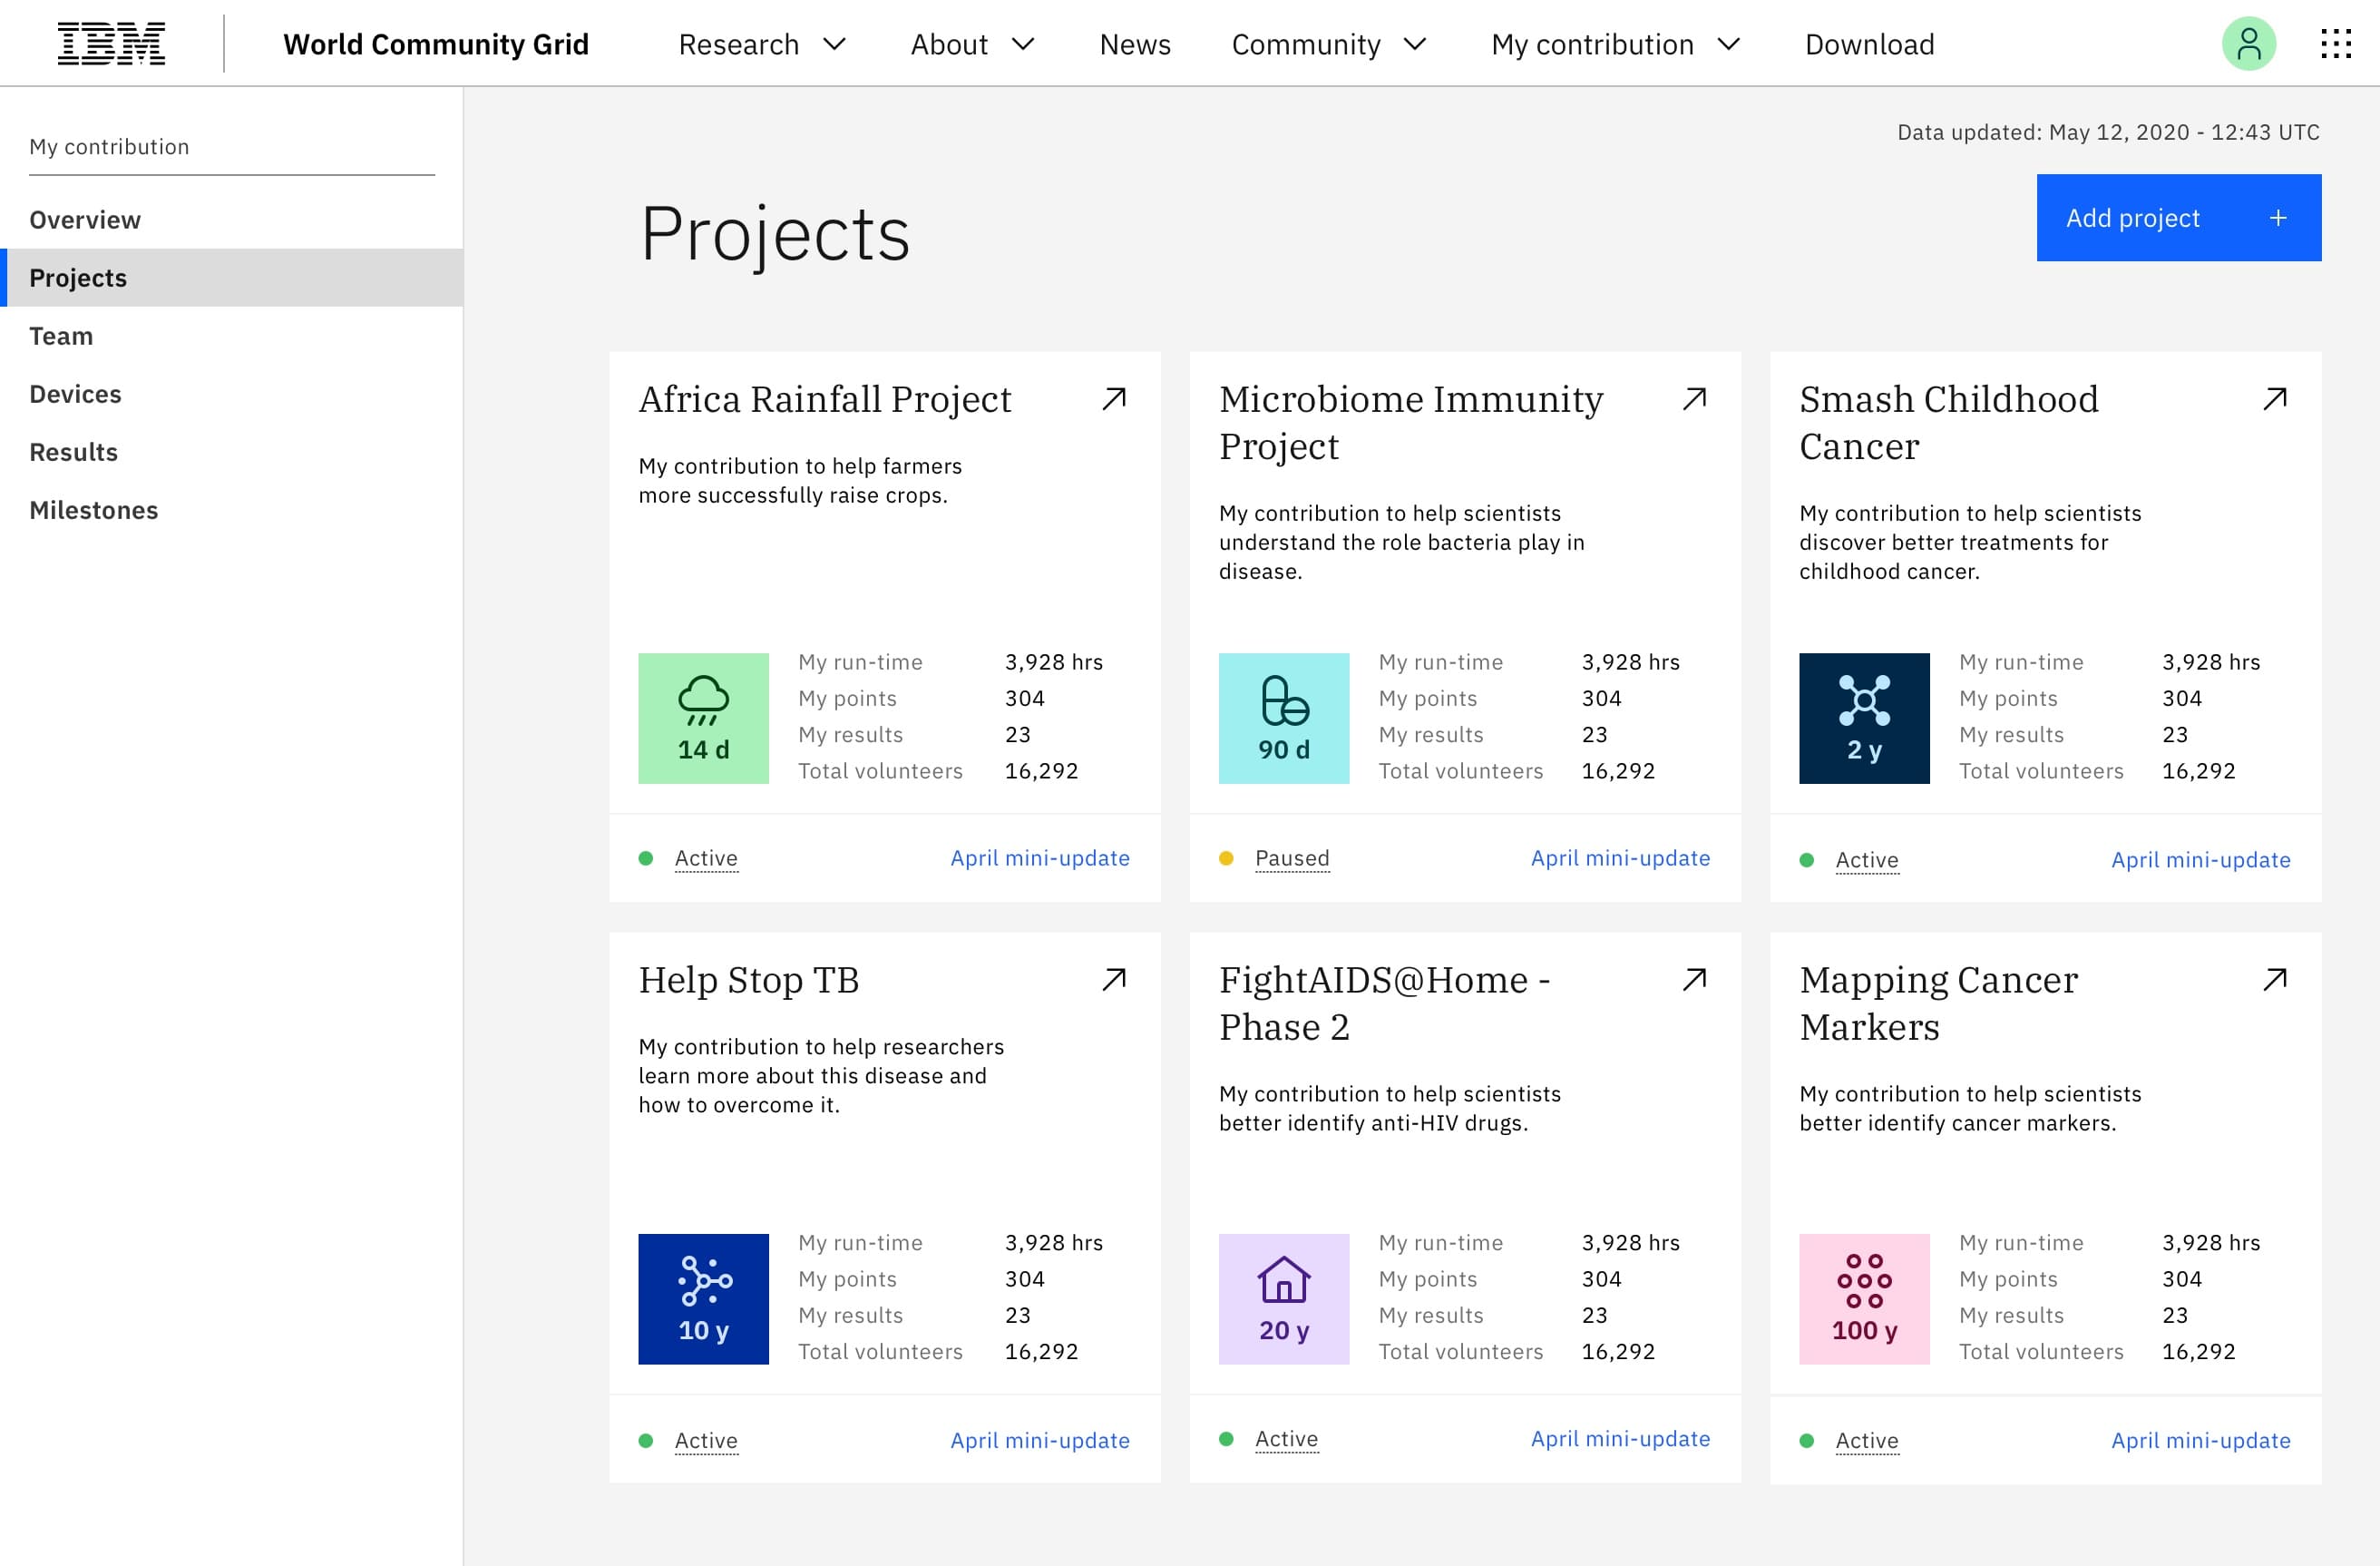The height and width of the screenshot is (1566, 2380).
Task: Click the Microbiome Immunity Project title
Action: [x=1411, y=423]
